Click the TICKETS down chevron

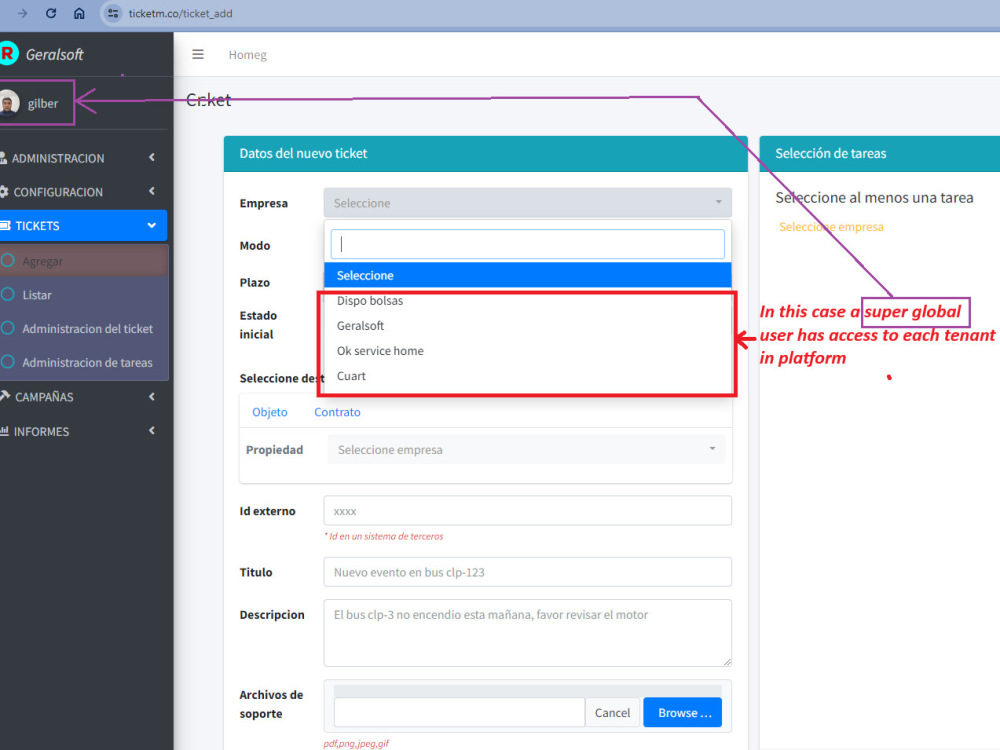(152, 225)
